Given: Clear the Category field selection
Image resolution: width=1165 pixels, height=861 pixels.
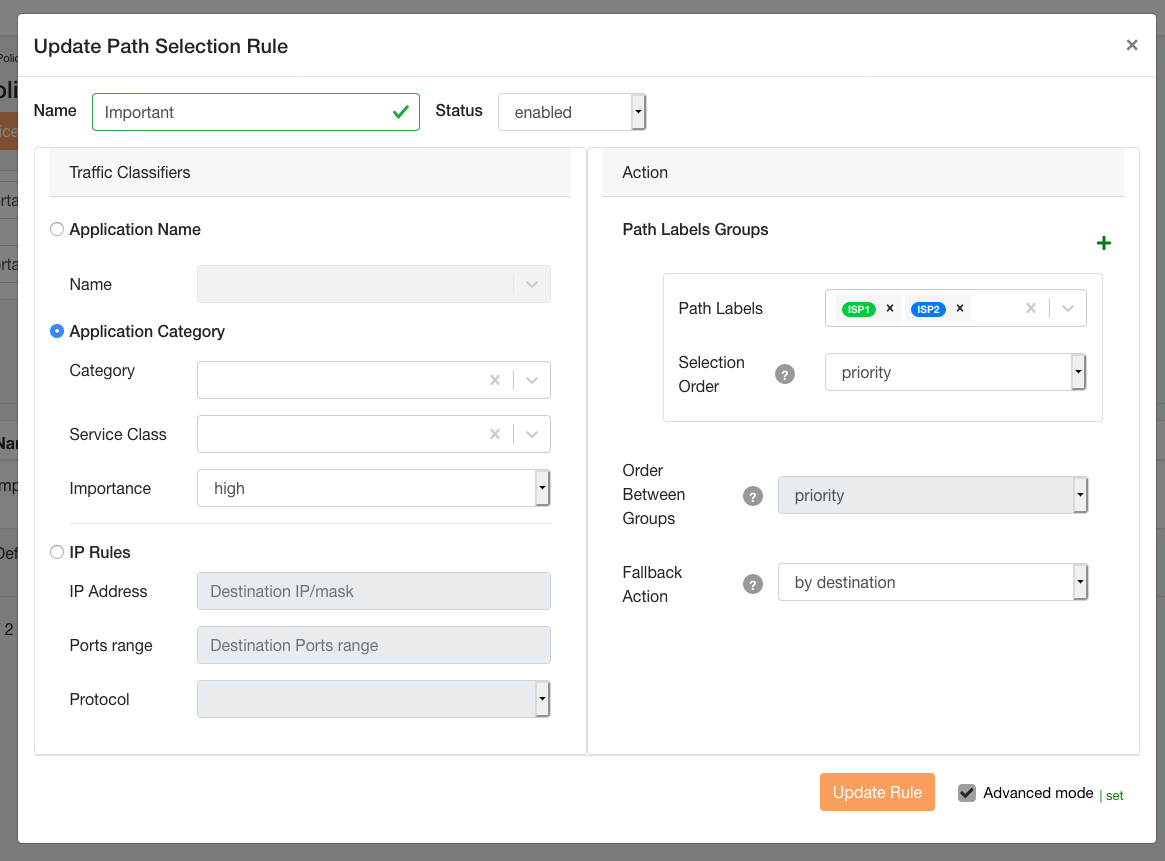Looking at the screenshot, I should coord(494,380).
